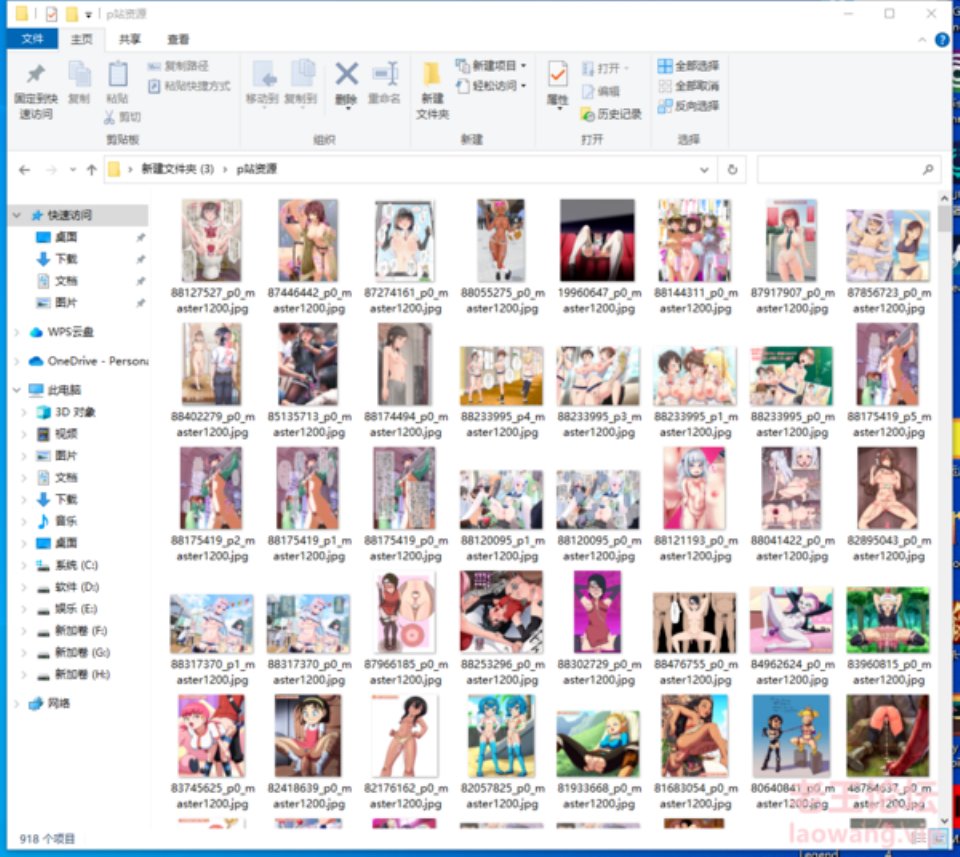Select 新加卷 (H:) drive
The height and width of the screenshot is (857, 960).
(73, 674)
